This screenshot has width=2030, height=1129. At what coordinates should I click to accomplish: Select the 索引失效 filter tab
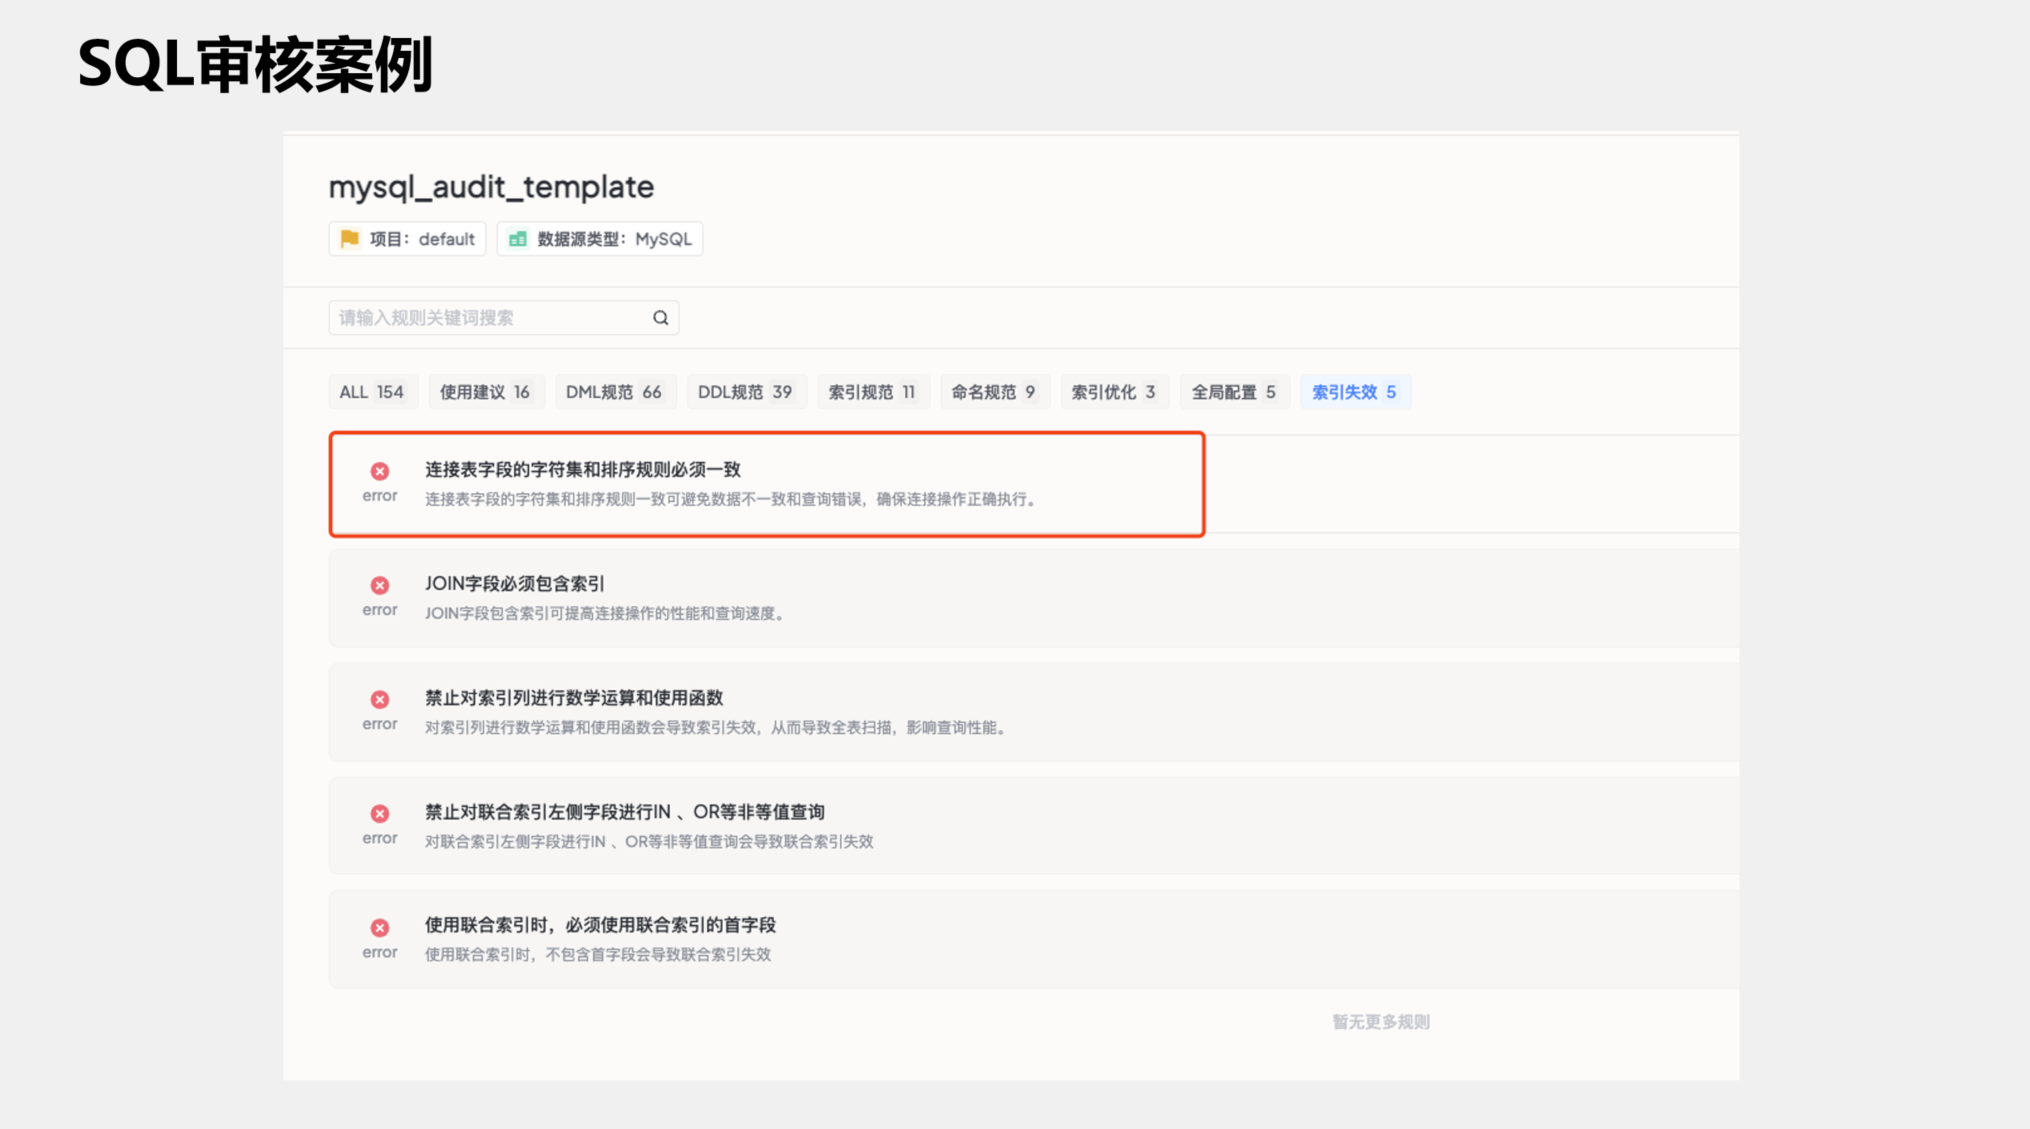pos(1355,391)
